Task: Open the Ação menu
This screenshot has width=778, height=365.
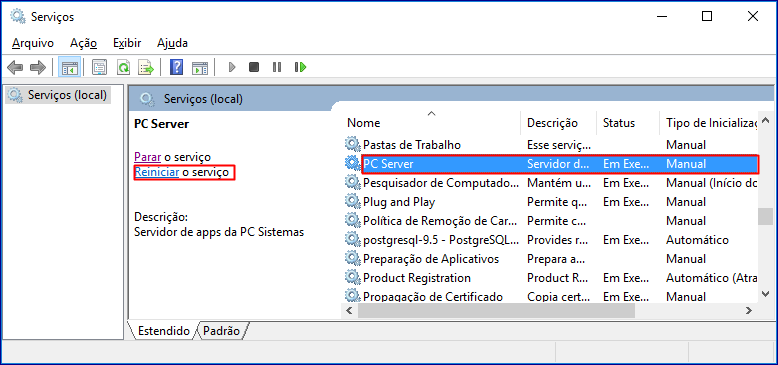Action: 83,43
